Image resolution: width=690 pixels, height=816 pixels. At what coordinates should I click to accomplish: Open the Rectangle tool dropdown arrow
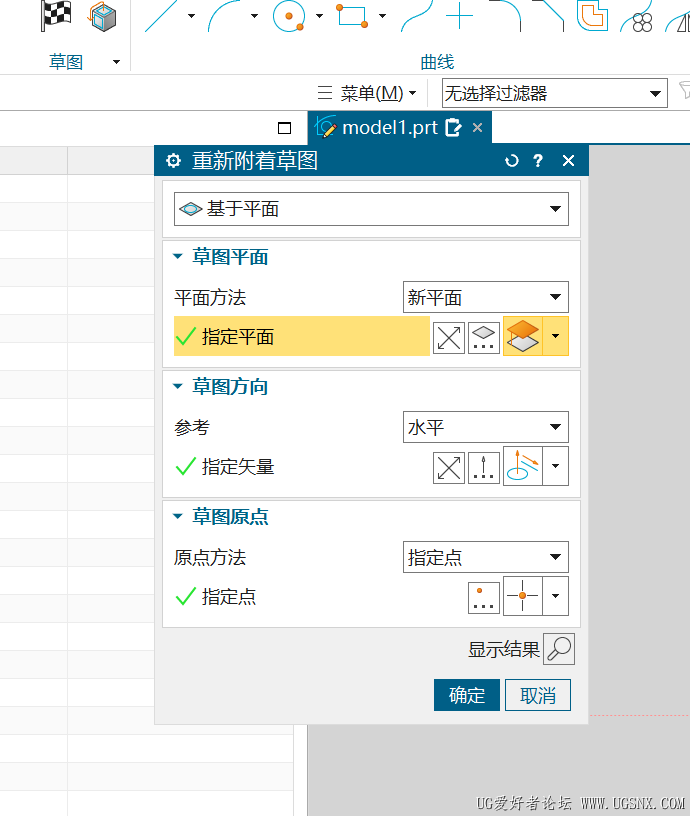(x=382, y=16)
